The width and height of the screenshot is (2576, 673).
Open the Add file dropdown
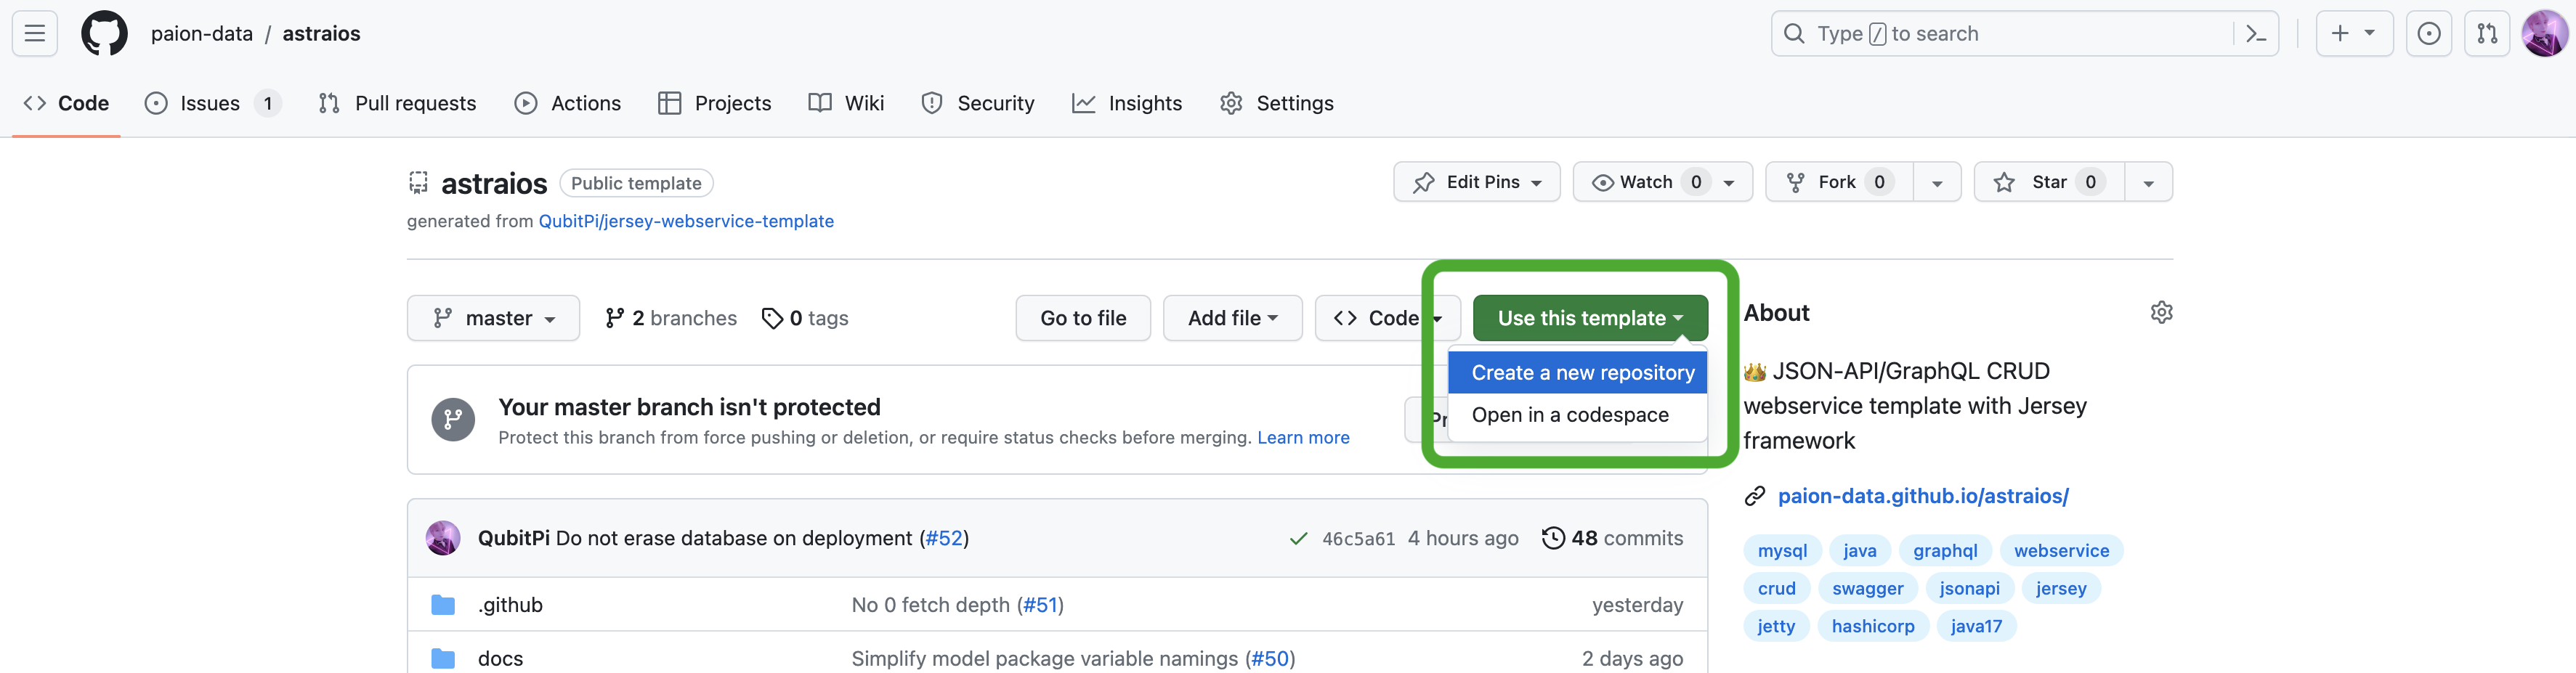click(x=1232, y=318)
